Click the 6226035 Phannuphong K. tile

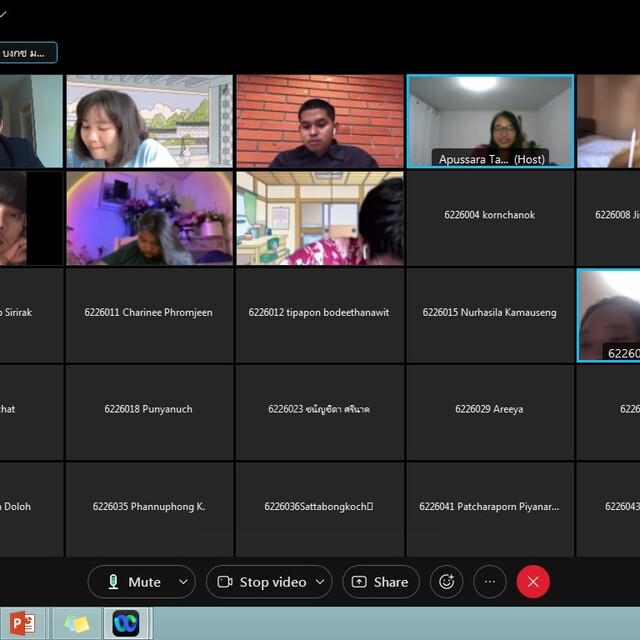point(149,507)
